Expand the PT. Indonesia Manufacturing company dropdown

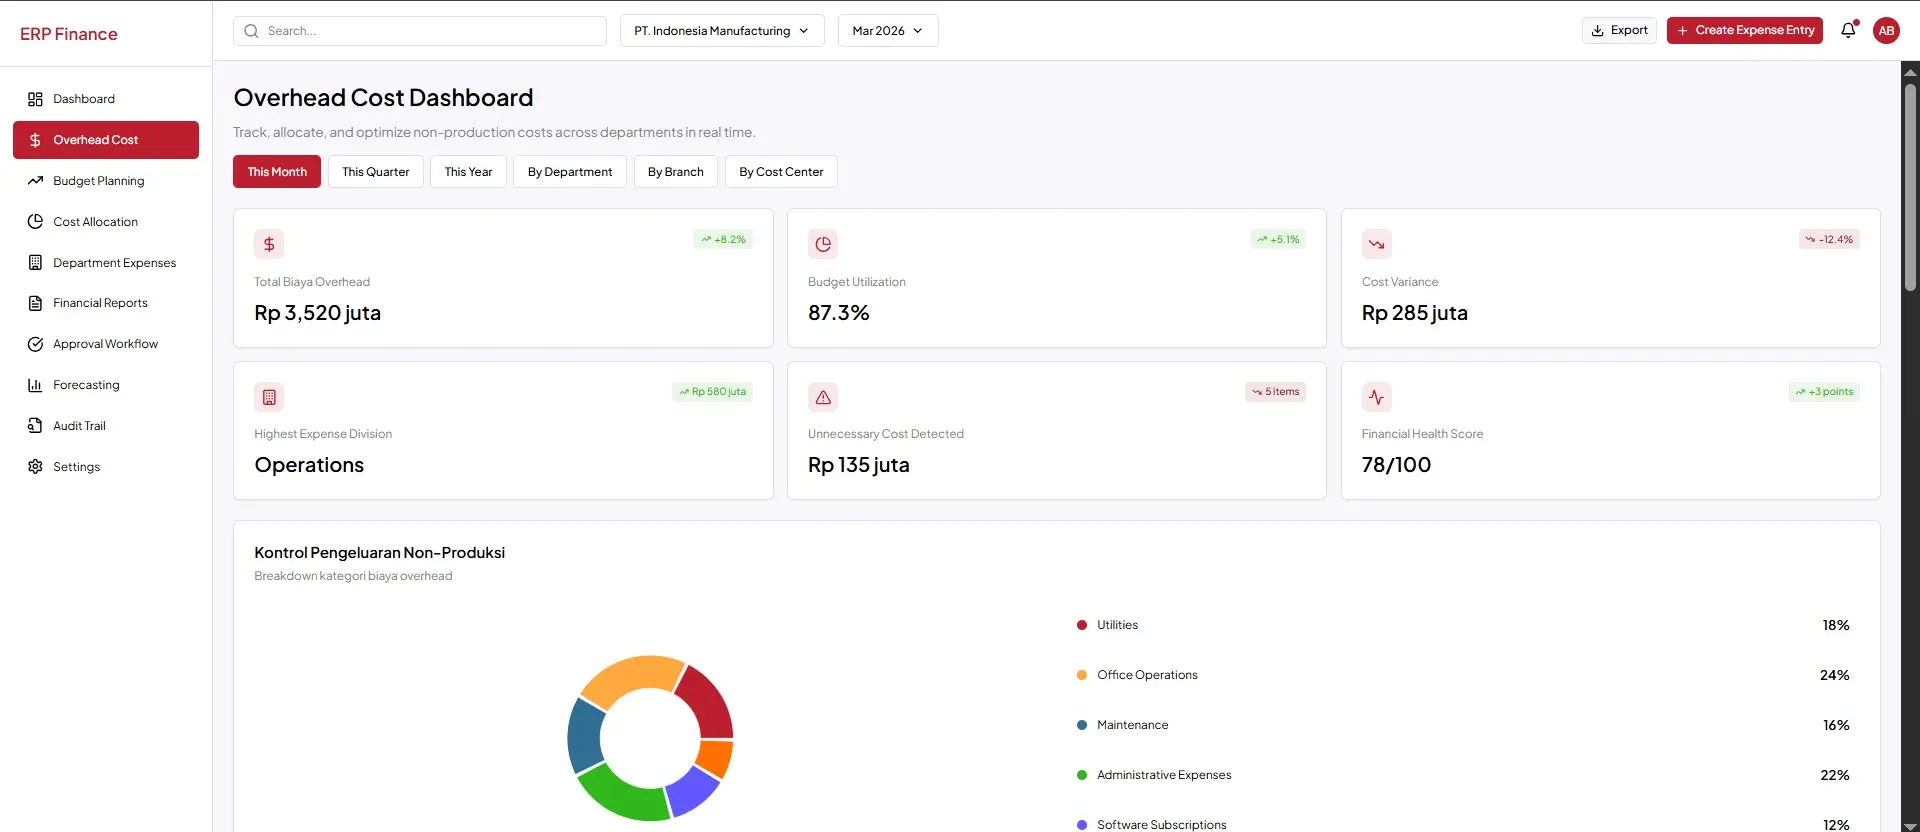click(721, 31)
